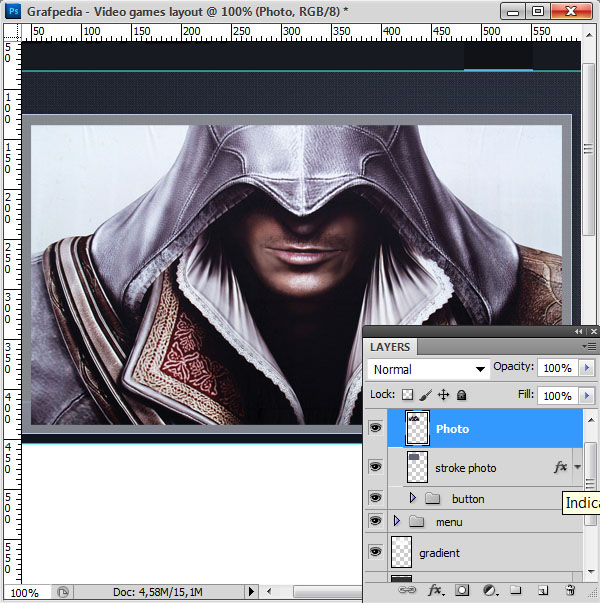600x603 pixels.
Task: Click the status bar preview icon beside zoom
Action: click(x=63, y=591)
